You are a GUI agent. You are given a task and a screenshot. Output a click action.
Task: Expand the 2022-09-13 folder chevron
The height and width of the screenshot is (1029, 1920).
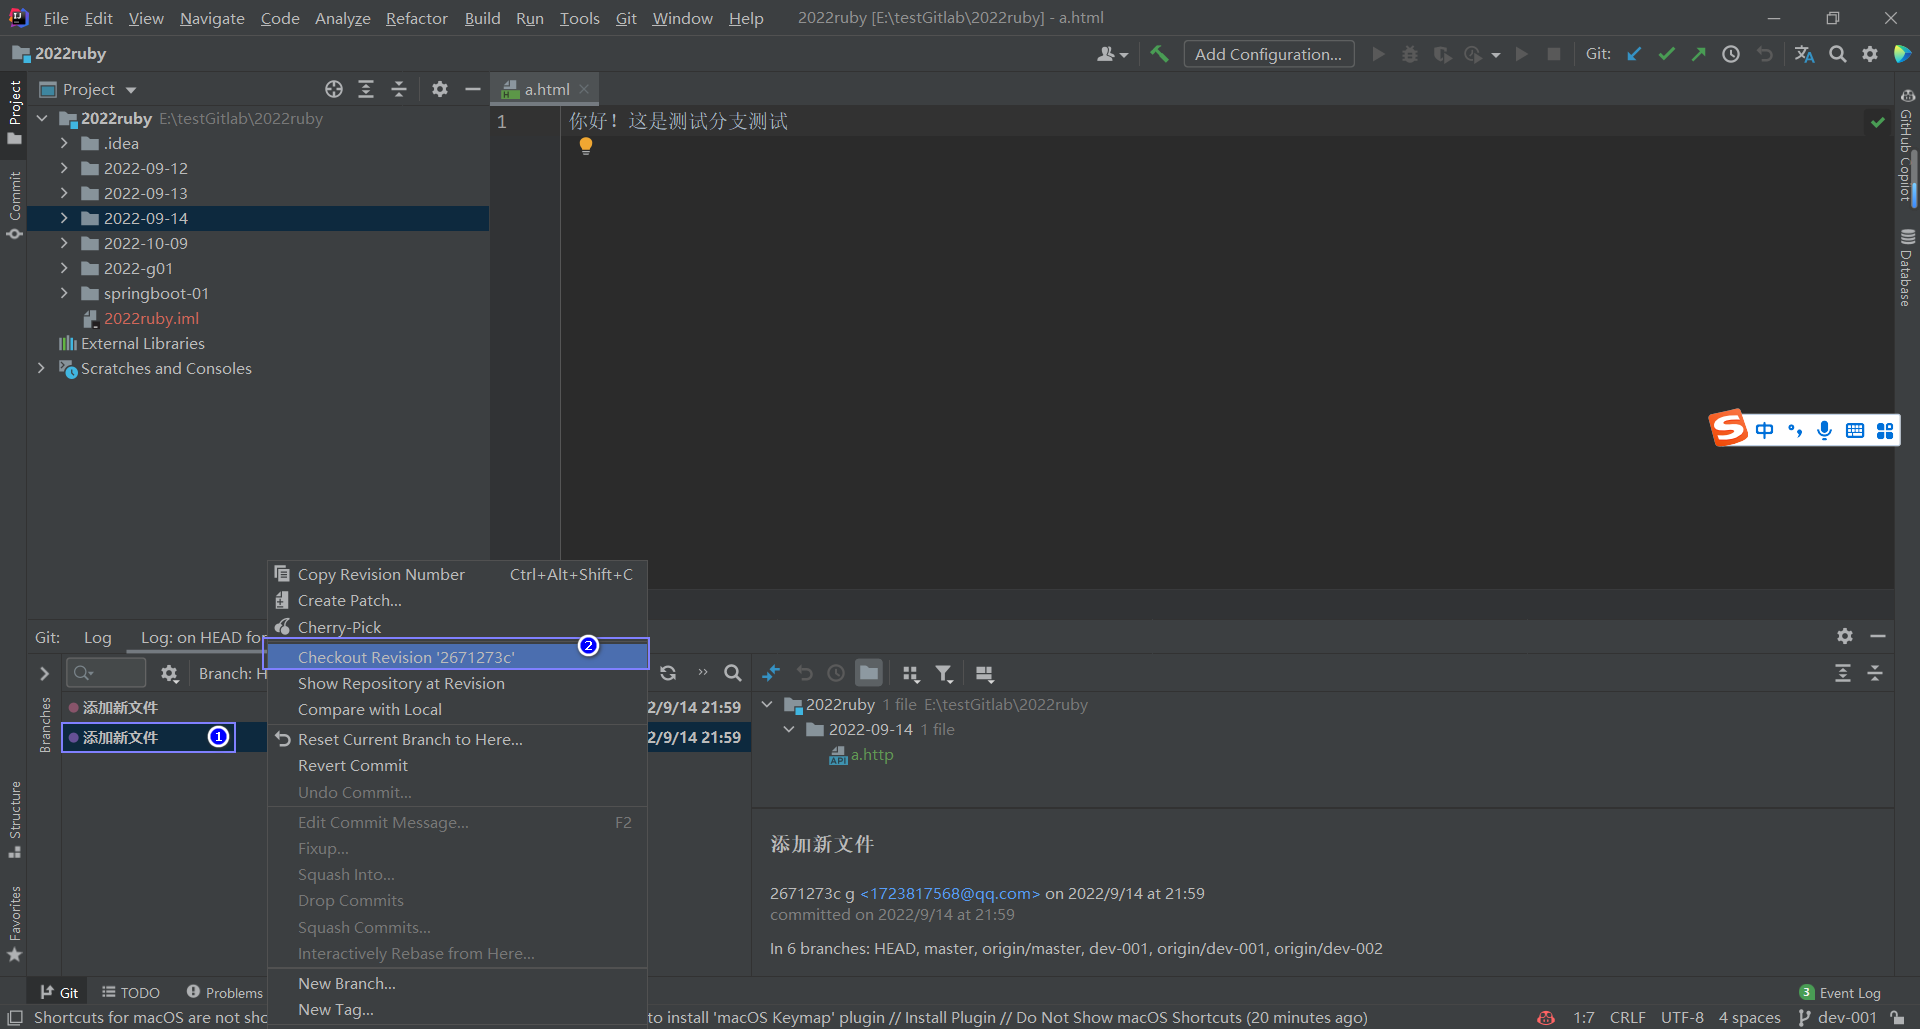point(64,193)
